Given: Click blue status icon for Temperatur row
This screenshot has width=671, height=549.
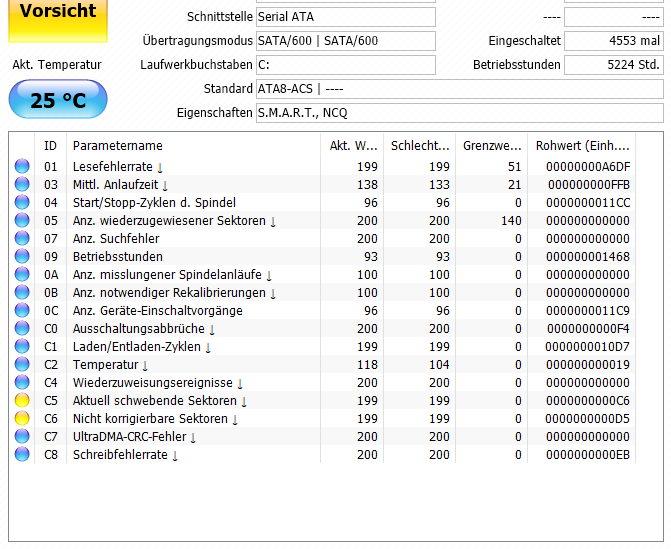Looking at the screenshot, I should pyautogui.click(x=22, y=364).
